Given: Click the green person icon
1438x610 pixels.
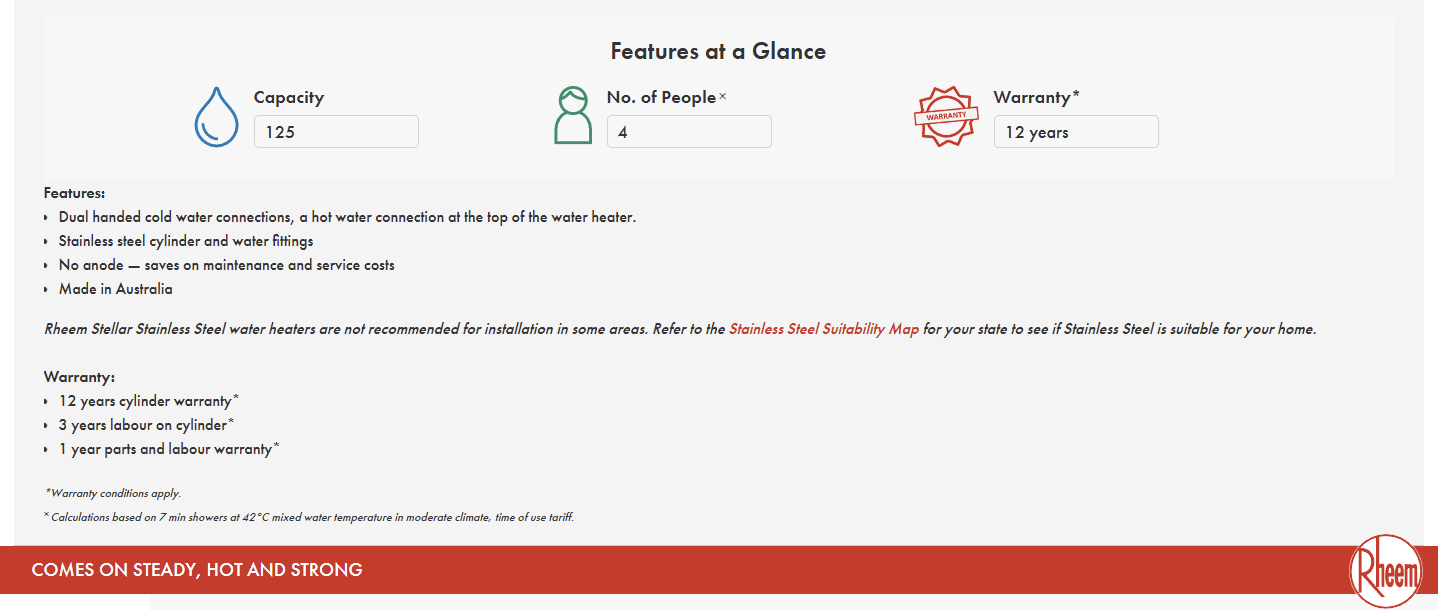Looking at the screenshot, I should click(x=573, y=116).
